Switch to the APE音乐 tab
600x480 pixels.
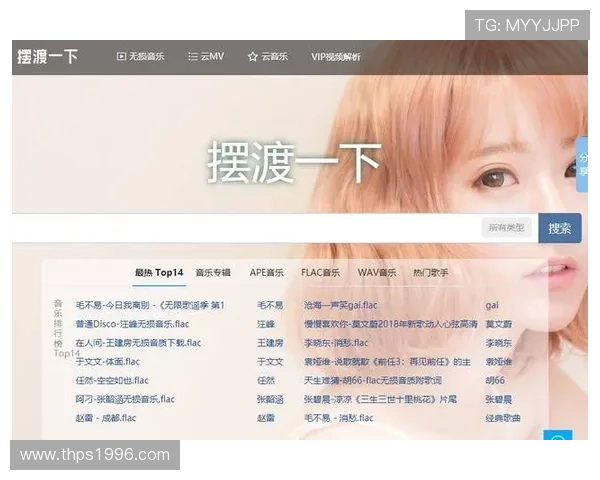(267, 272)
